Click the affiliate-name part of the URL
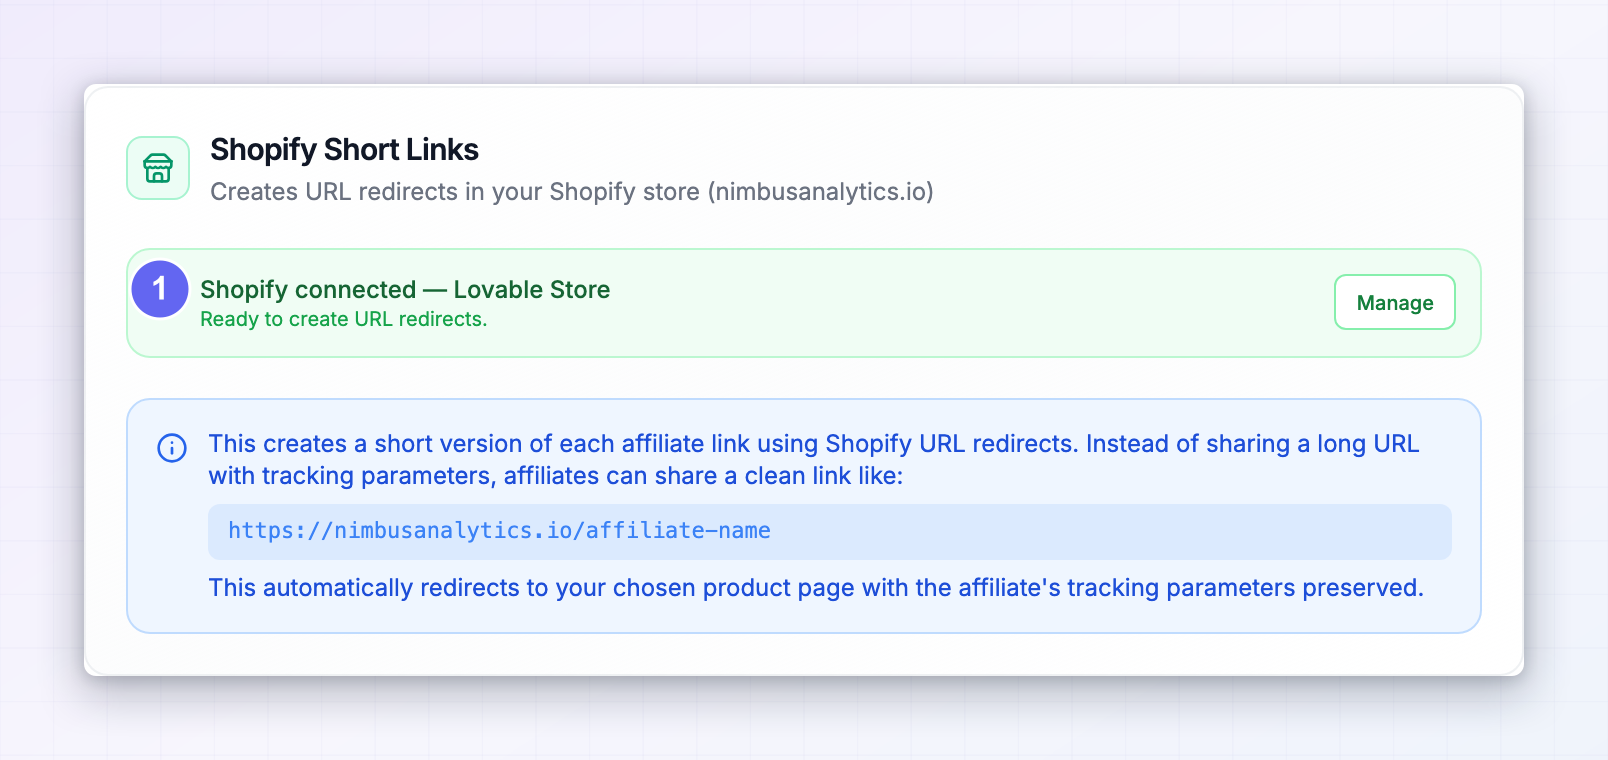 pos(678,531)
